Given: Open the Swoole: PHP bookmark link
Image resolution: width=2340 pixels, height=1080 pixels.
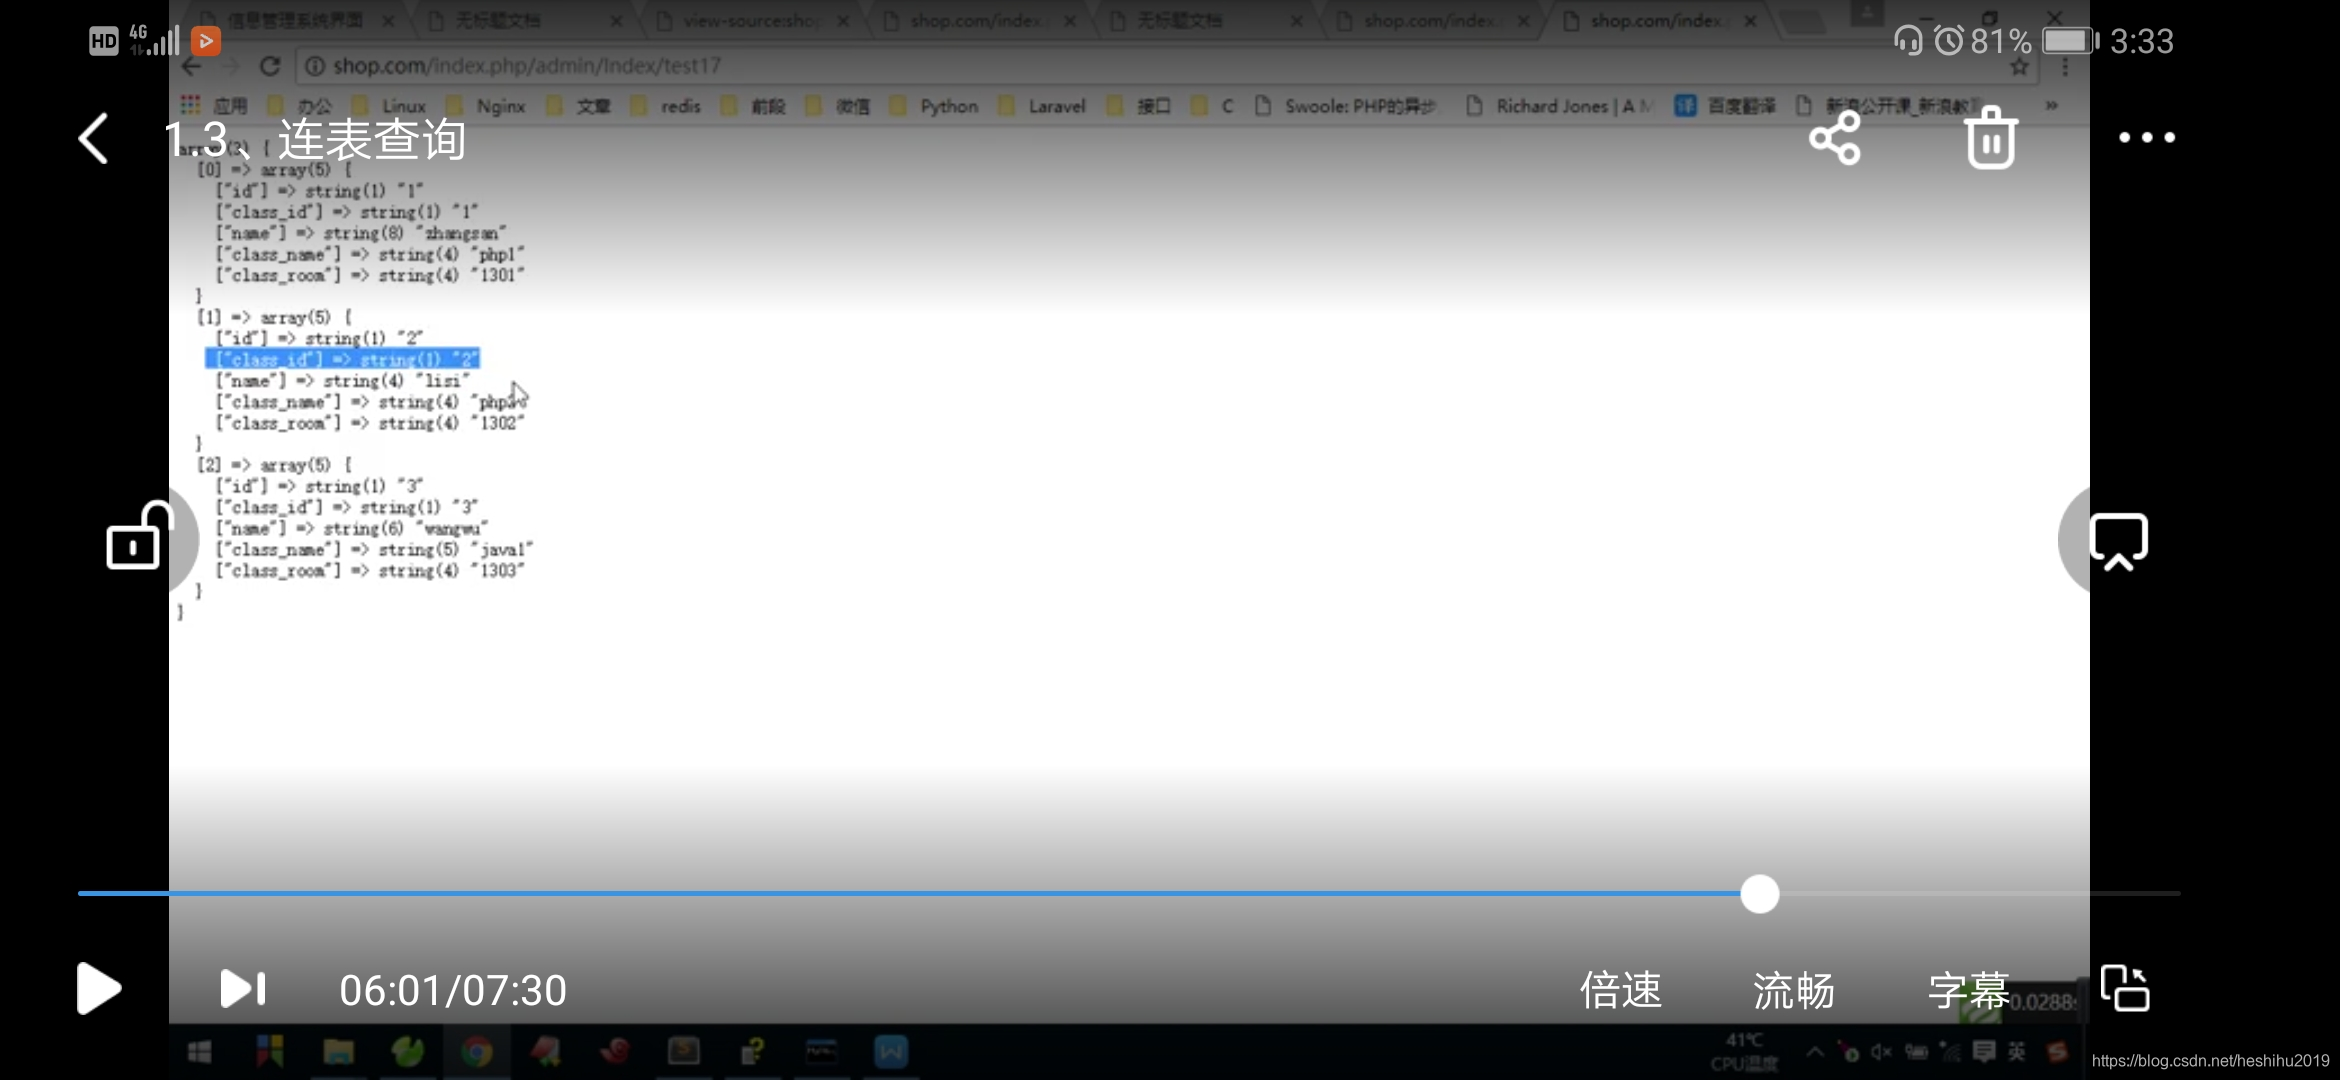Looking at the screenshot, I should tap(1346, 105).
